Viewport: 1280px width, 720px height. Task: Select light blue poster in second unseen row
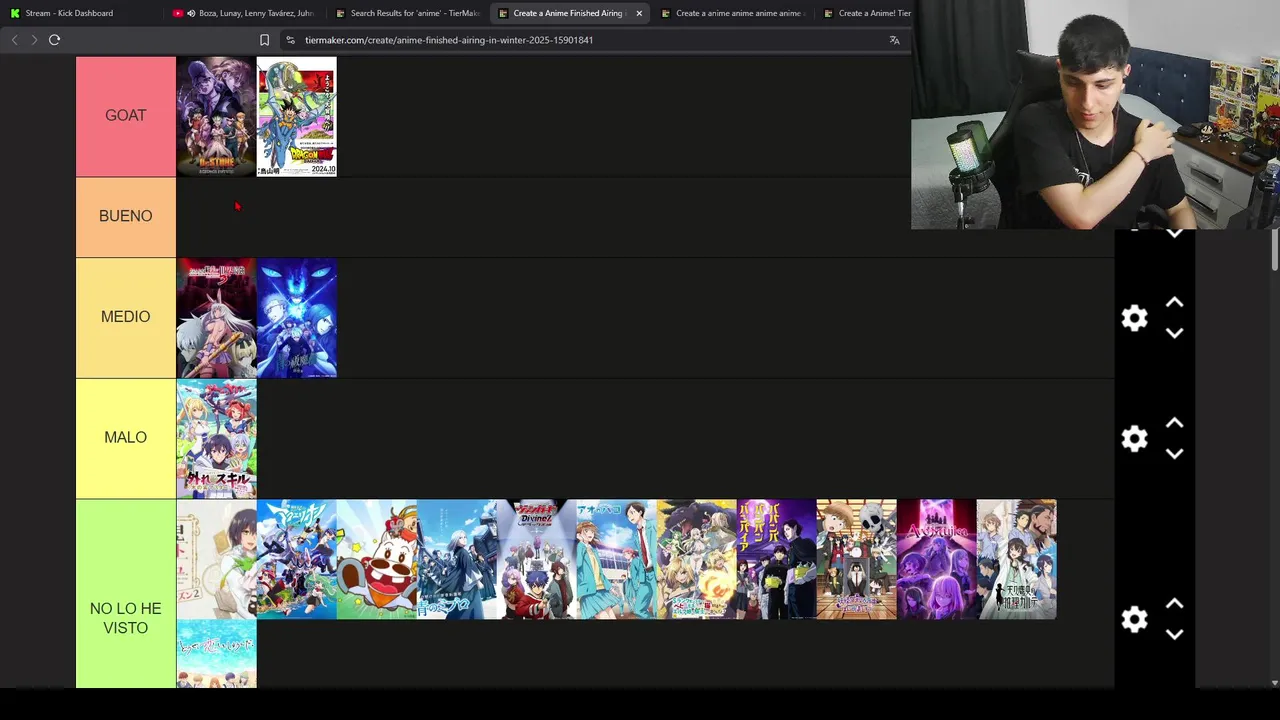click(216, 654)
